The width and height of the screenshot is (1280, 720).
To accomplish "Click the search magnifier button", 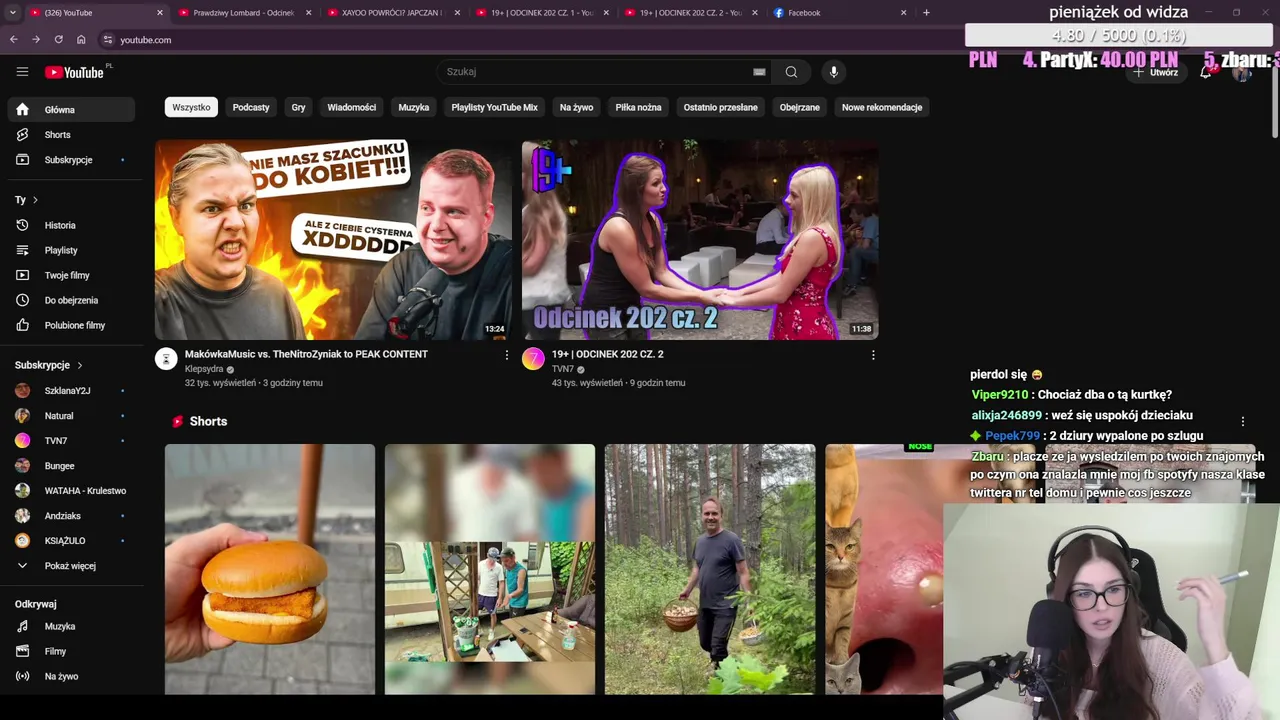I will [791, 72].
